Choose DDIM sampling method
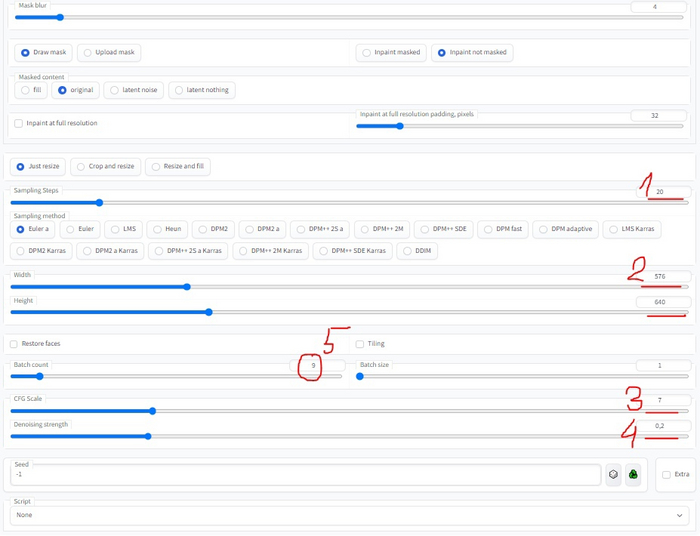The image size is (700, 536). tap(417, 251)
